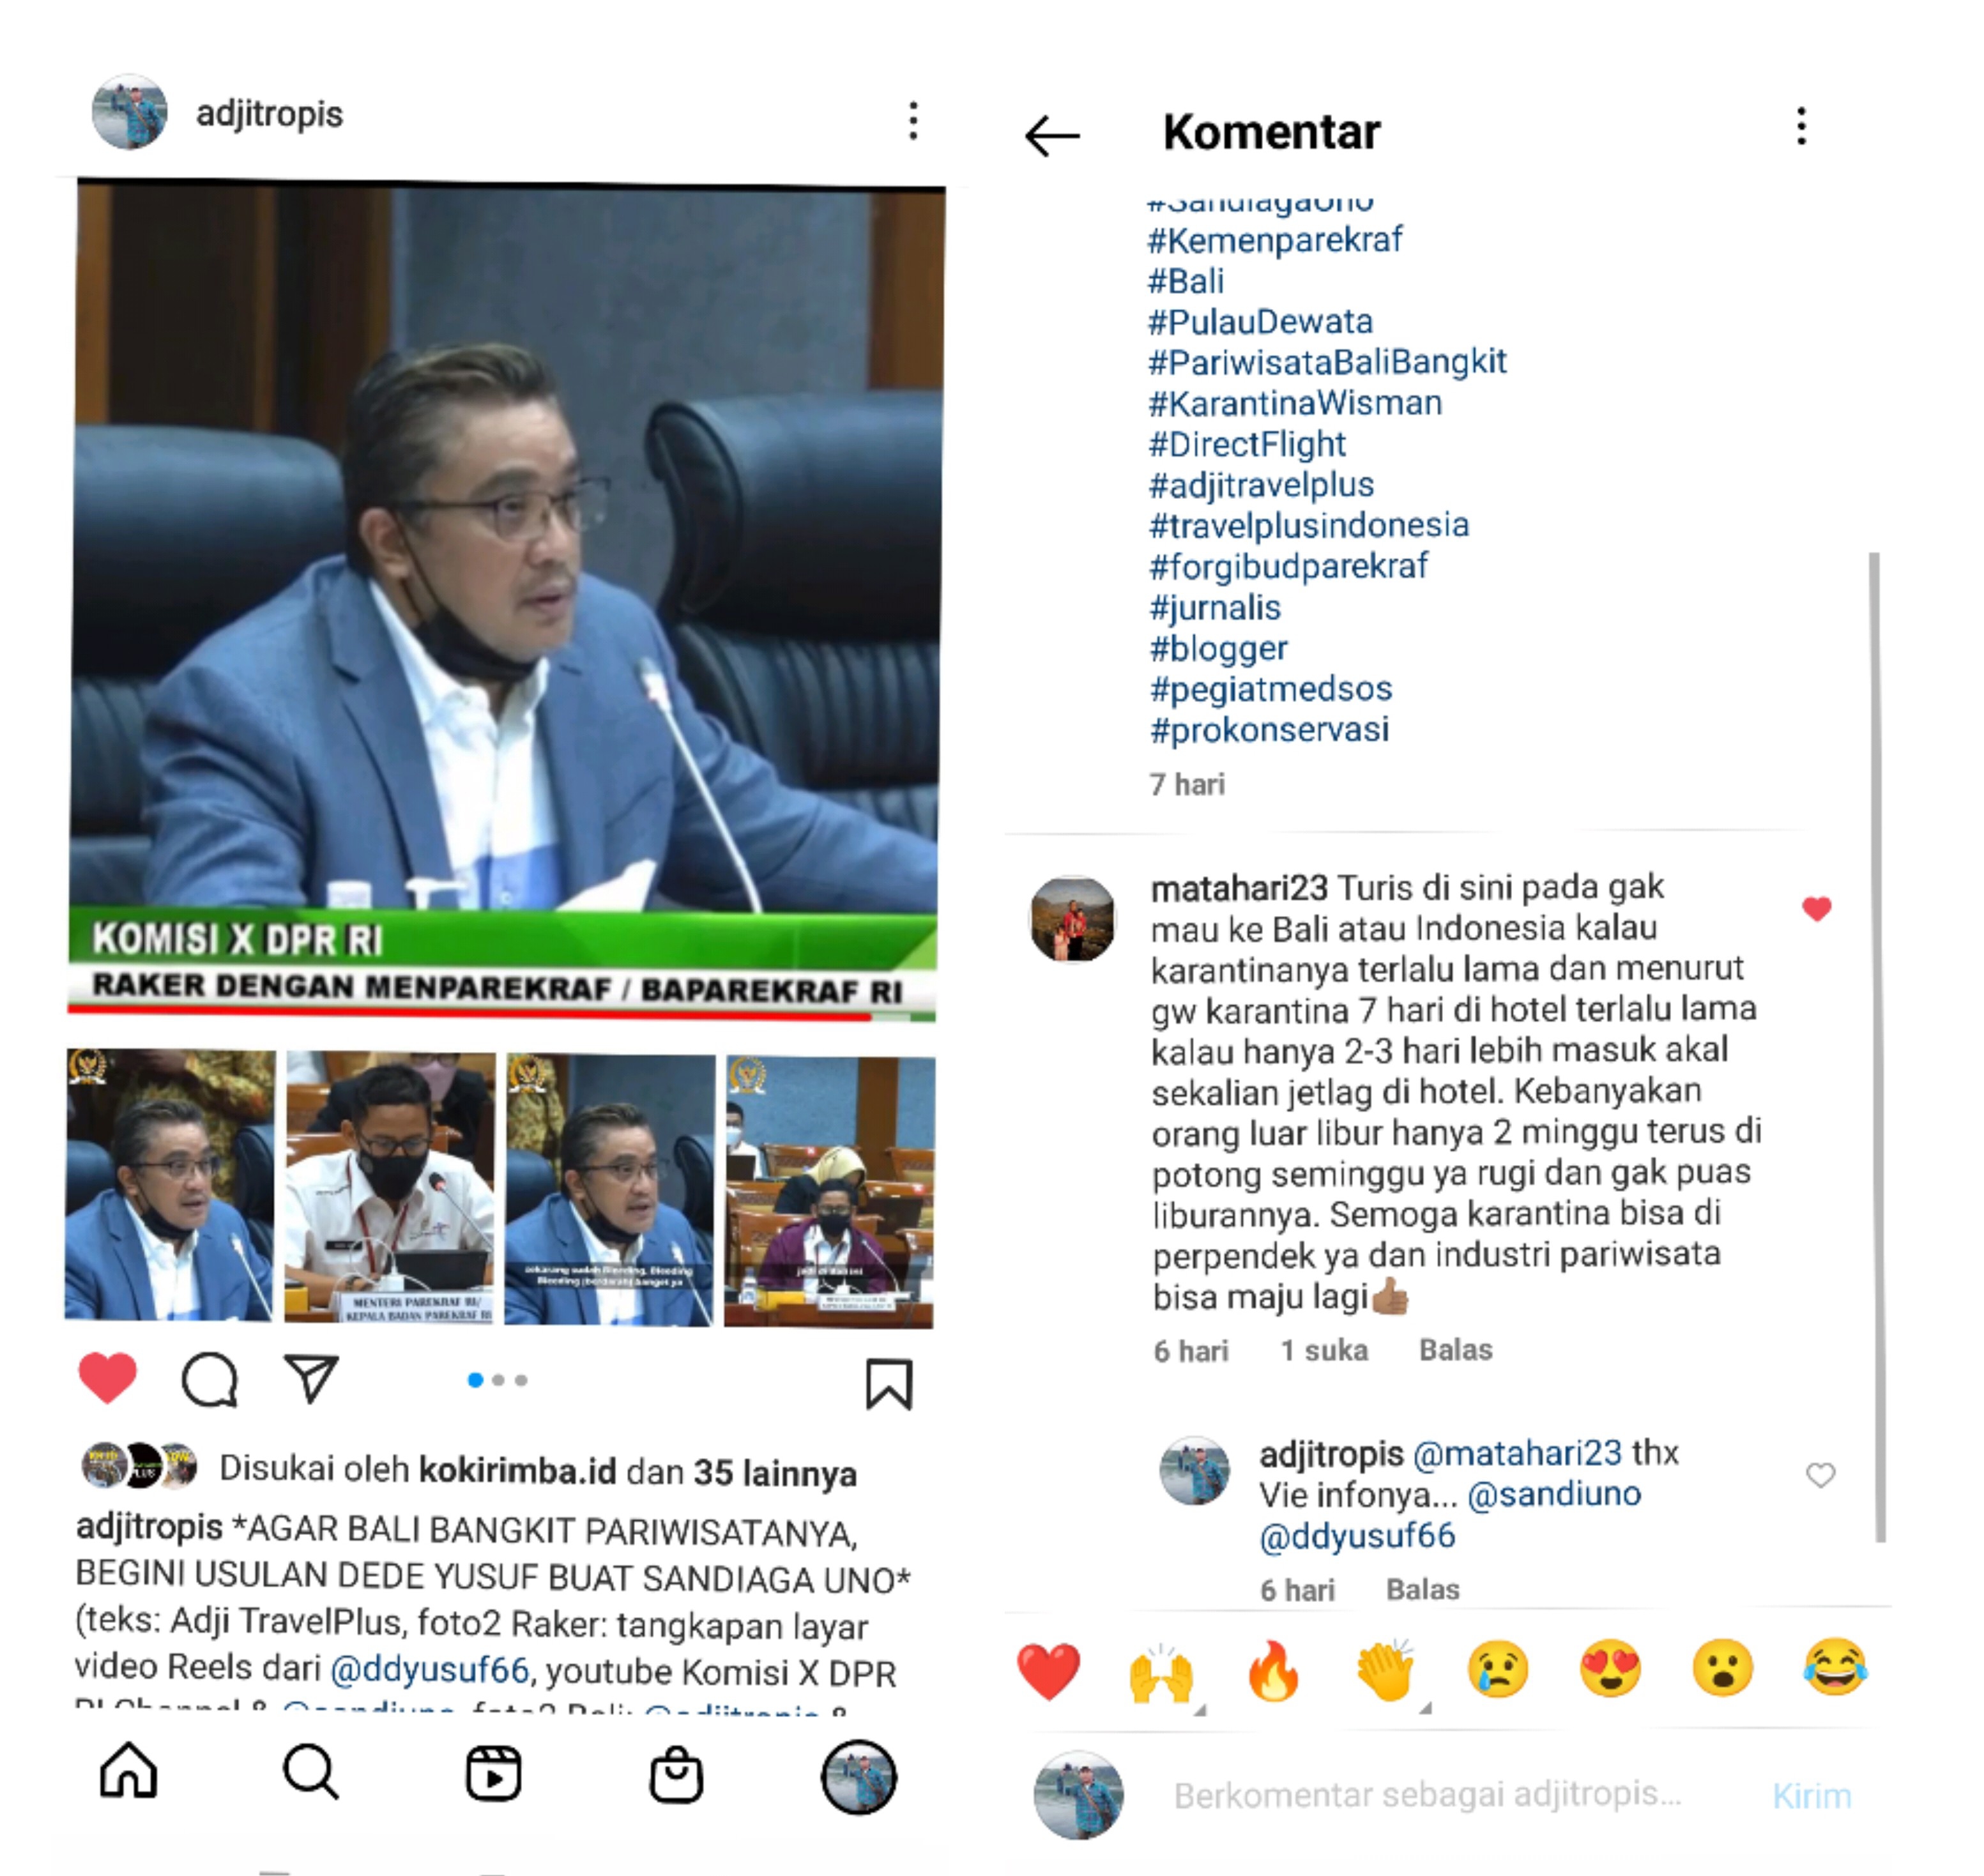Expand the skin-tone corner on raised-hands emoji

coord(1200,1710)
